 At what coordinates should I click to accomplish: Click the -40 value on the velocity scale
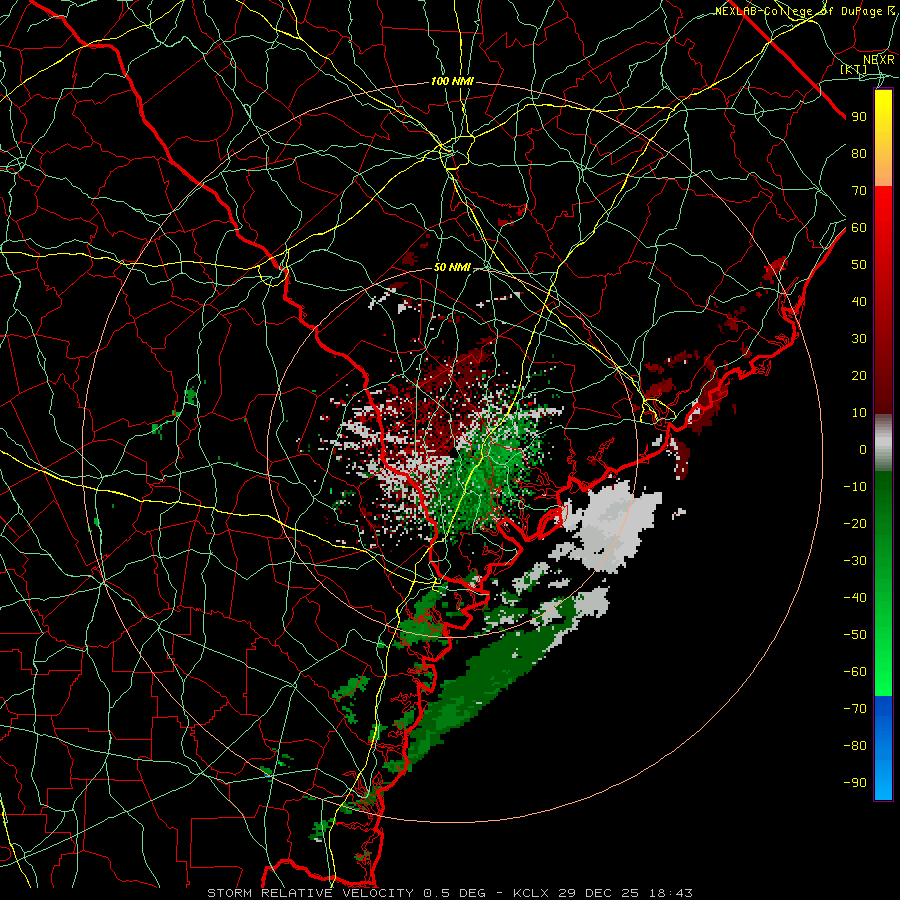(x=855, y=598)
